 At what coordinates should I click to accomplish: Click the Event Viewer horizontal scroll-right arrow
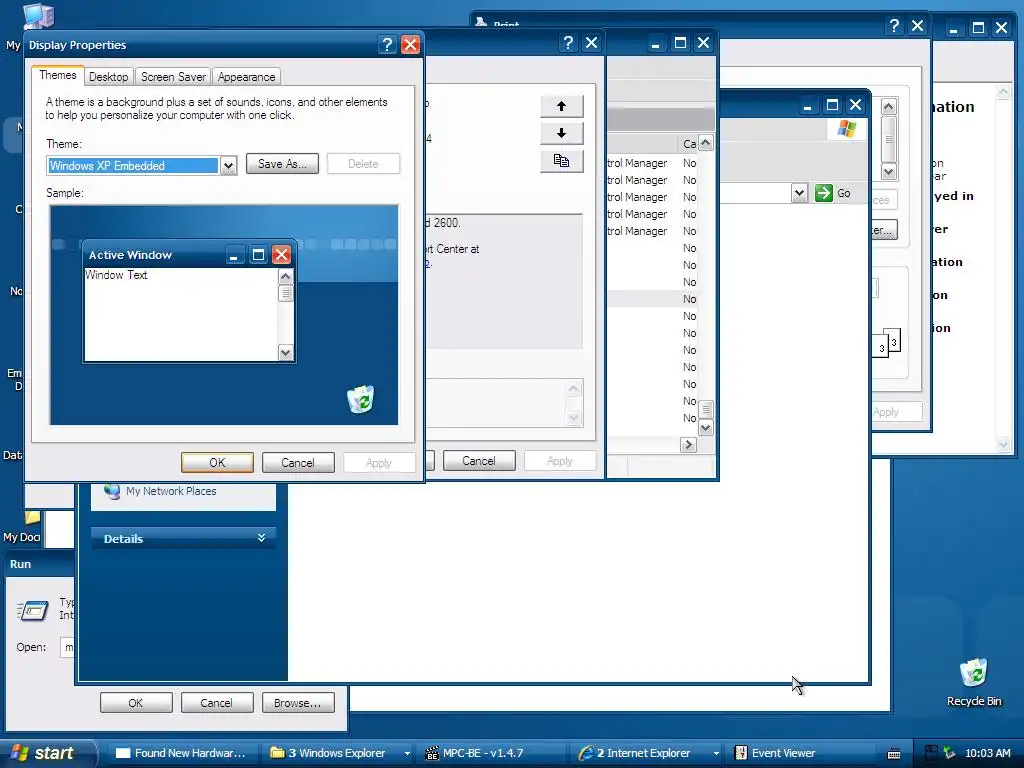[688, 445]
